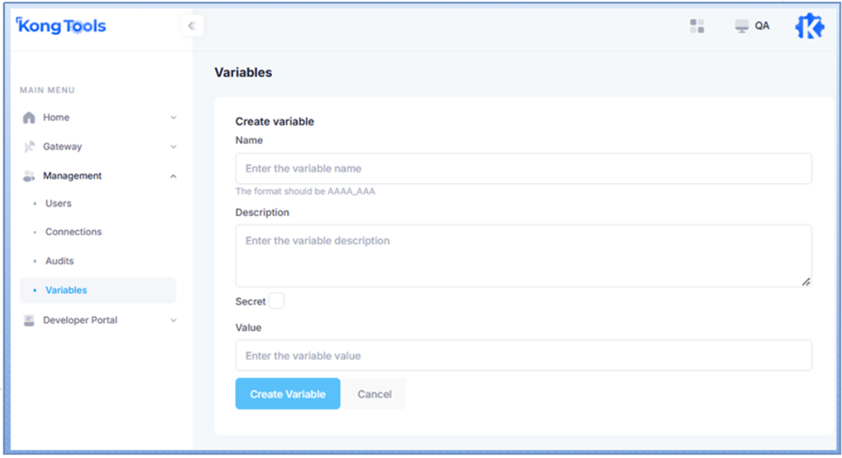This screenshot has width=842, height=458.
Task: Collapse the Management menu chevron
Action: tap(173, 176)
